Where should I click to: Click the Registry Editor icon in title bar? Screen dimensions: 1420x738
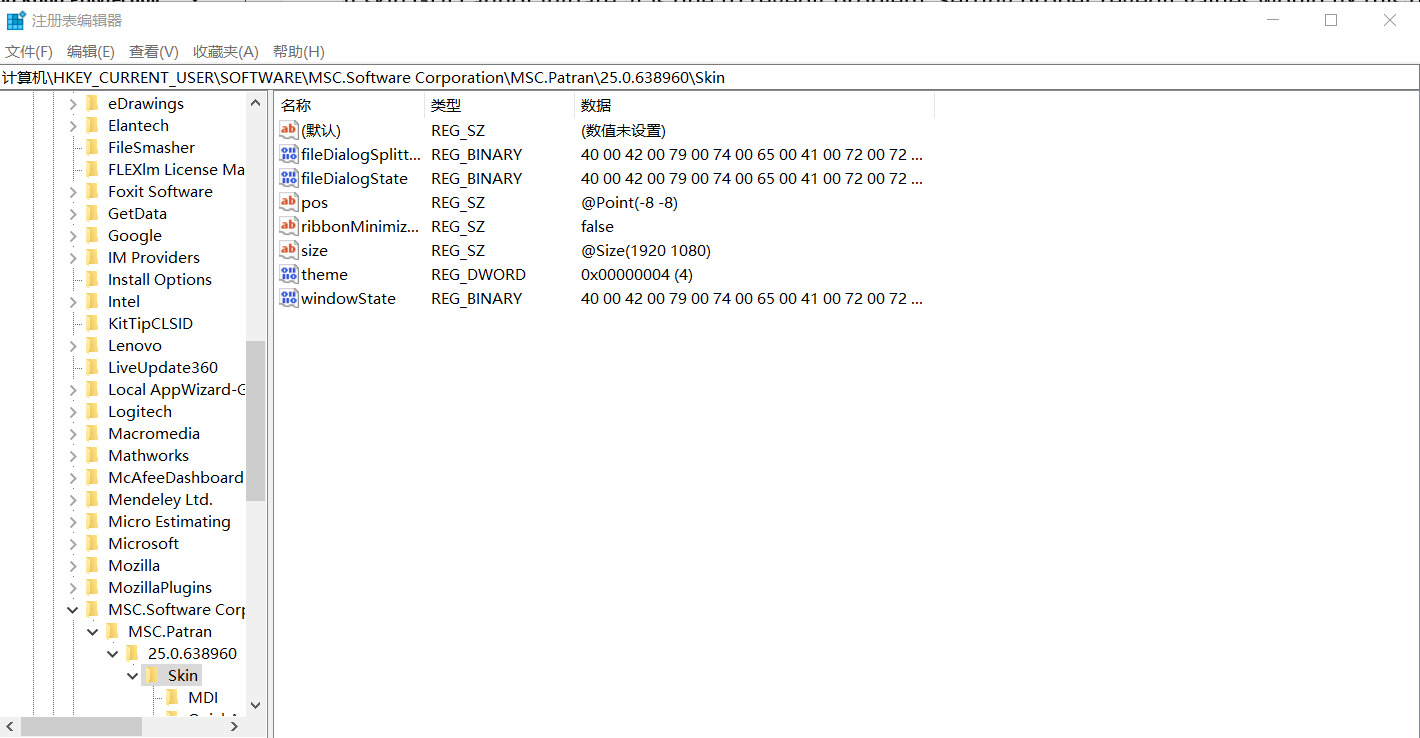tap(15, 19)
